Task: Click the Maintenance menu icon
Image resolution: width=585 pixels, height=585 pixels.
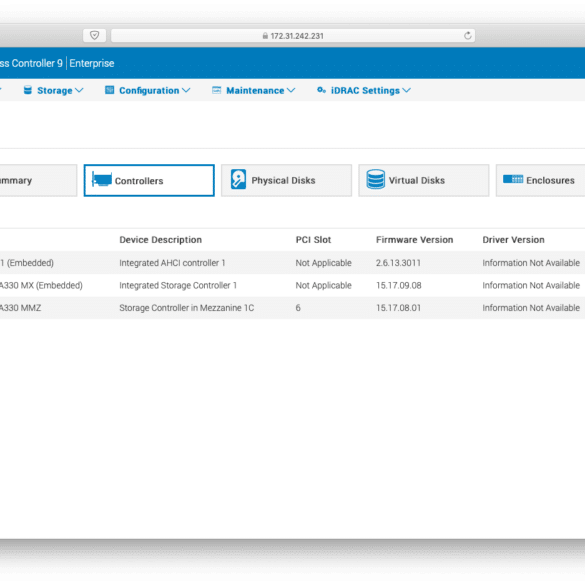Action: point(216,90)
